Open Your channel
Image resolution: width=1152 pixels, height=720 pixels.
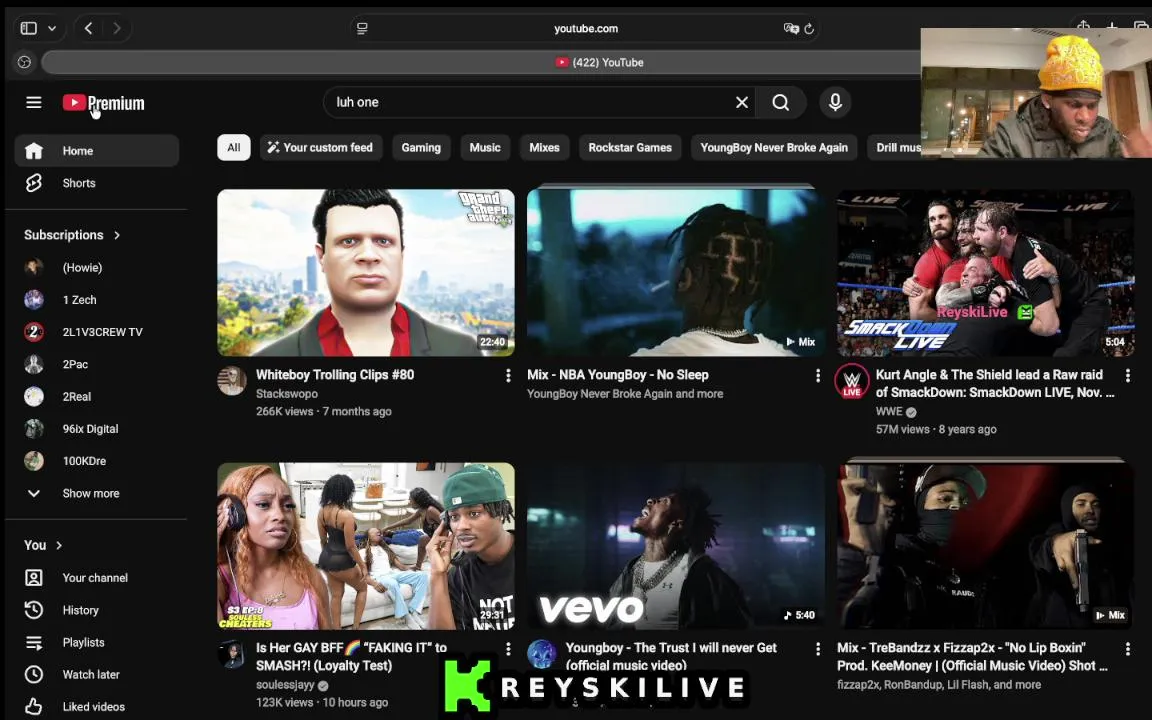pos(96,577)
